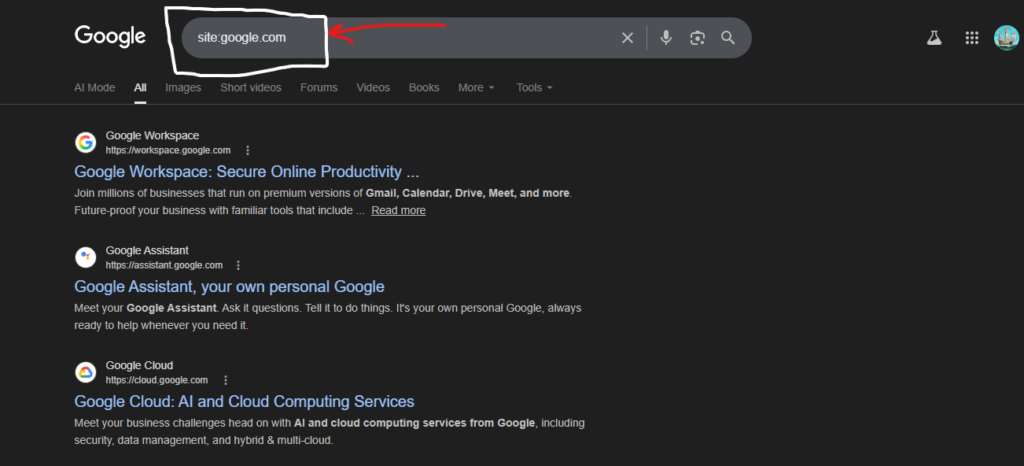Click Read more in the Workspace snippet
The height and width of the screenshot is (466, 1024).
(398, 210)
